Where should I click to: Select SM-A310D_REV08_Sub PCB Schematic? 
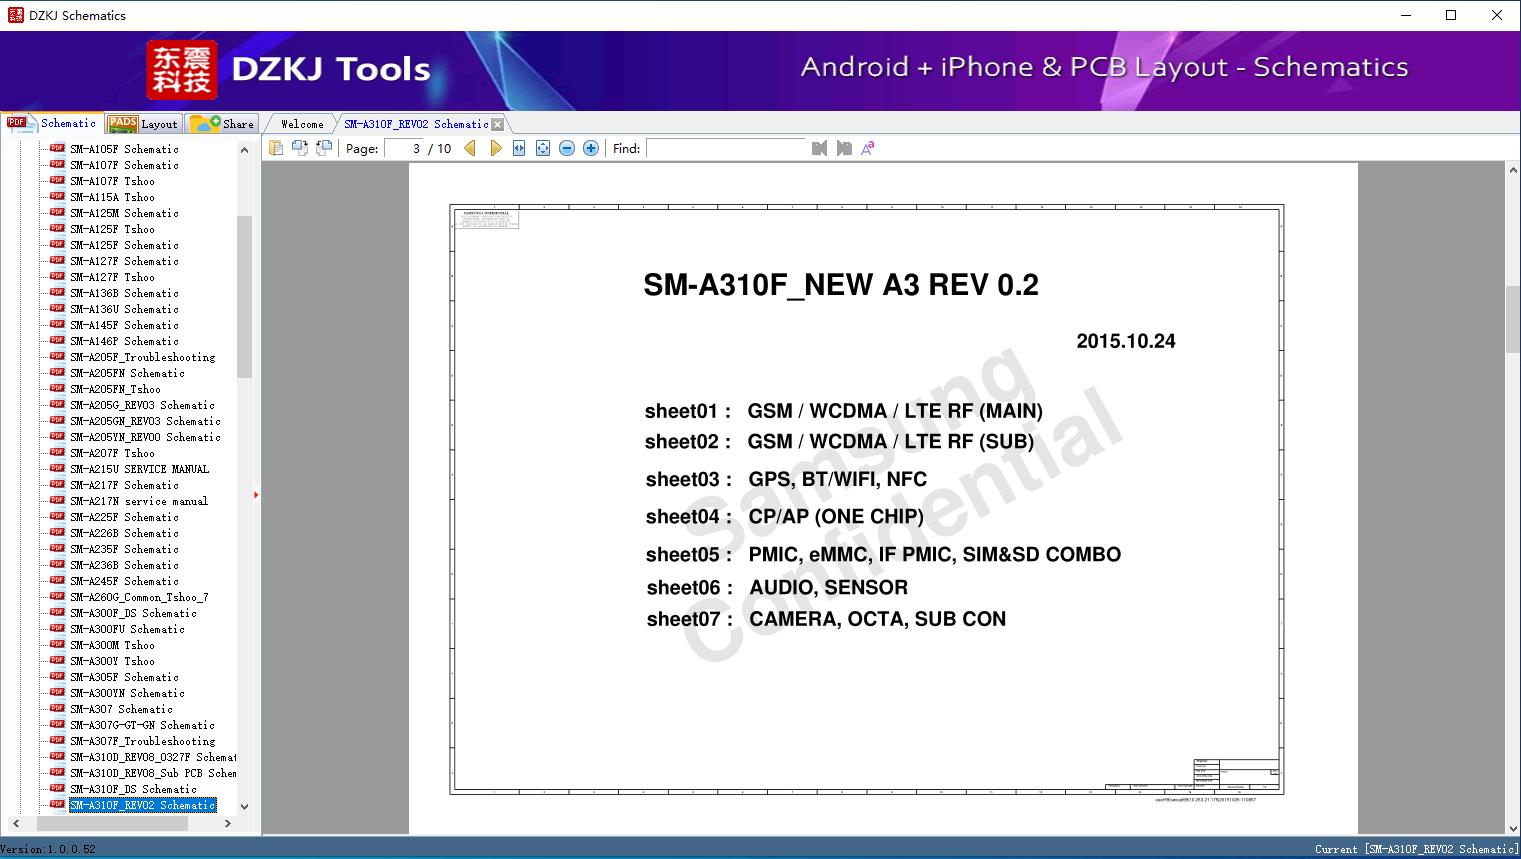tap(153, 773)
